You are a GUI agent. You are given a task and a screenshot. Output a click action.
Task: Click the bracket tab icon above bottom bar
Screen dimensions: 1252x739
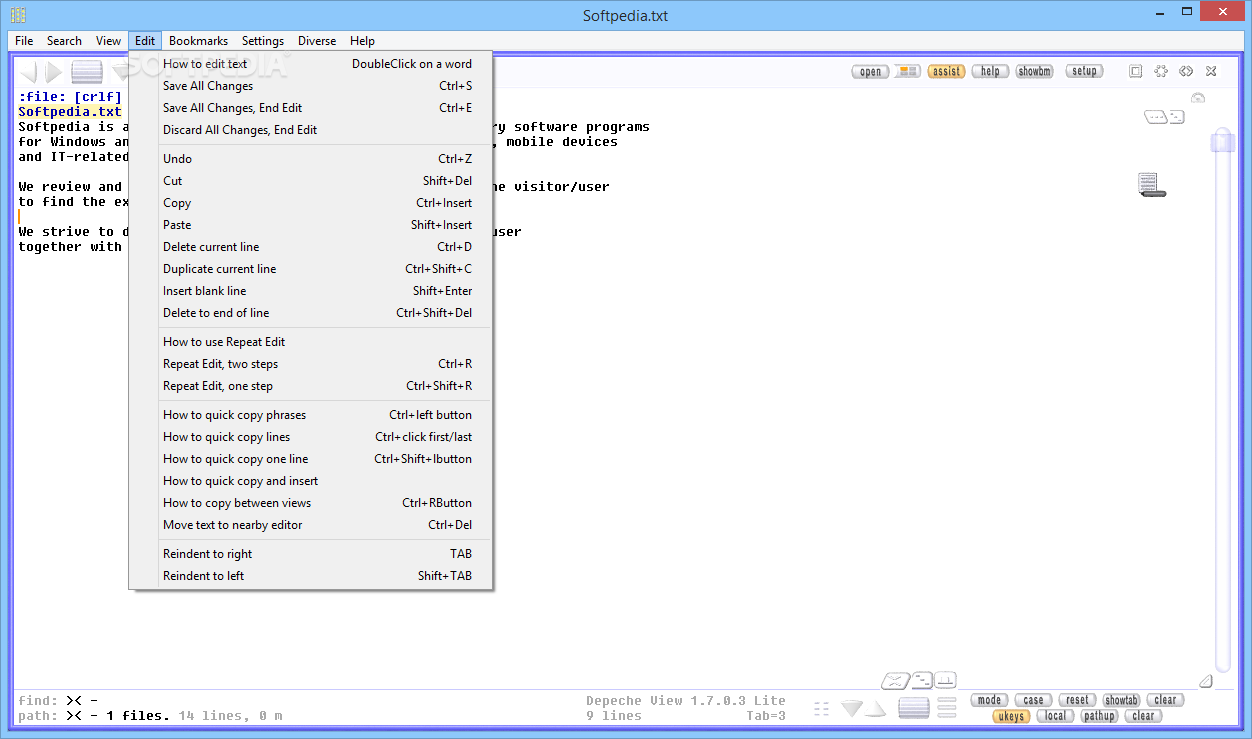click(x=946, y=680)
